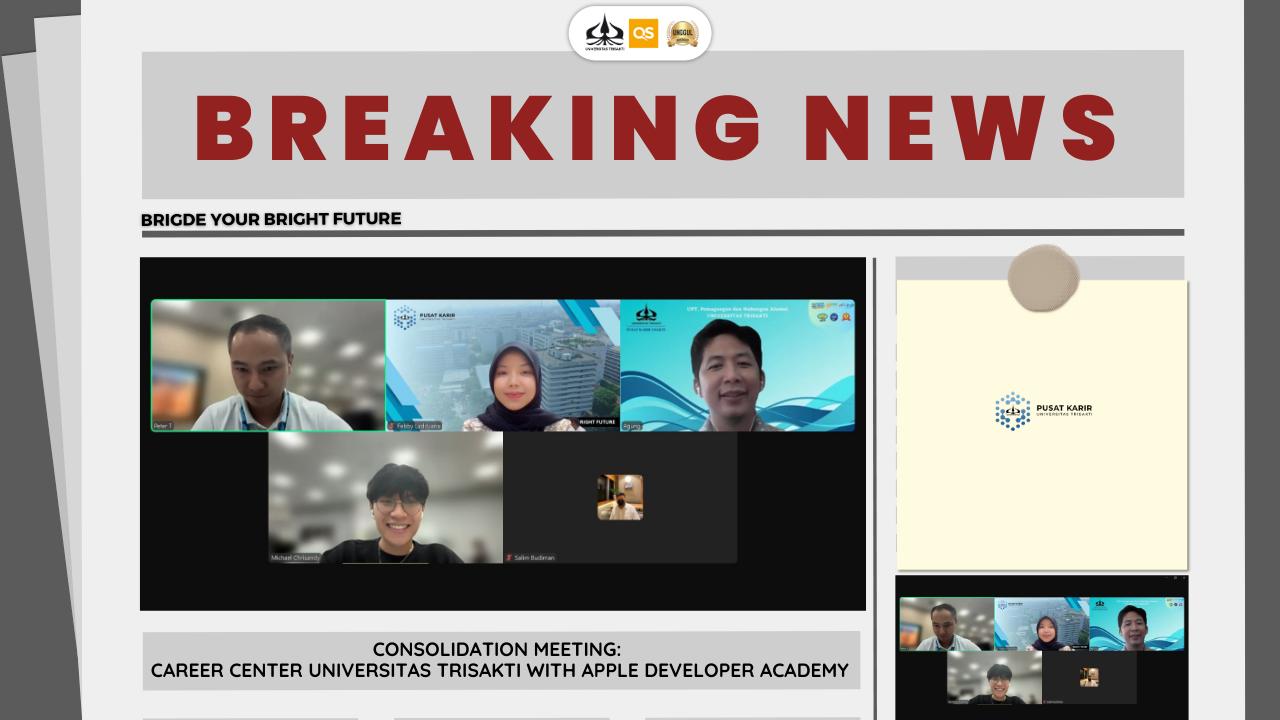
Task: Click the Pusat Karir logo in Febby's tile
Action: pos(423,318)
